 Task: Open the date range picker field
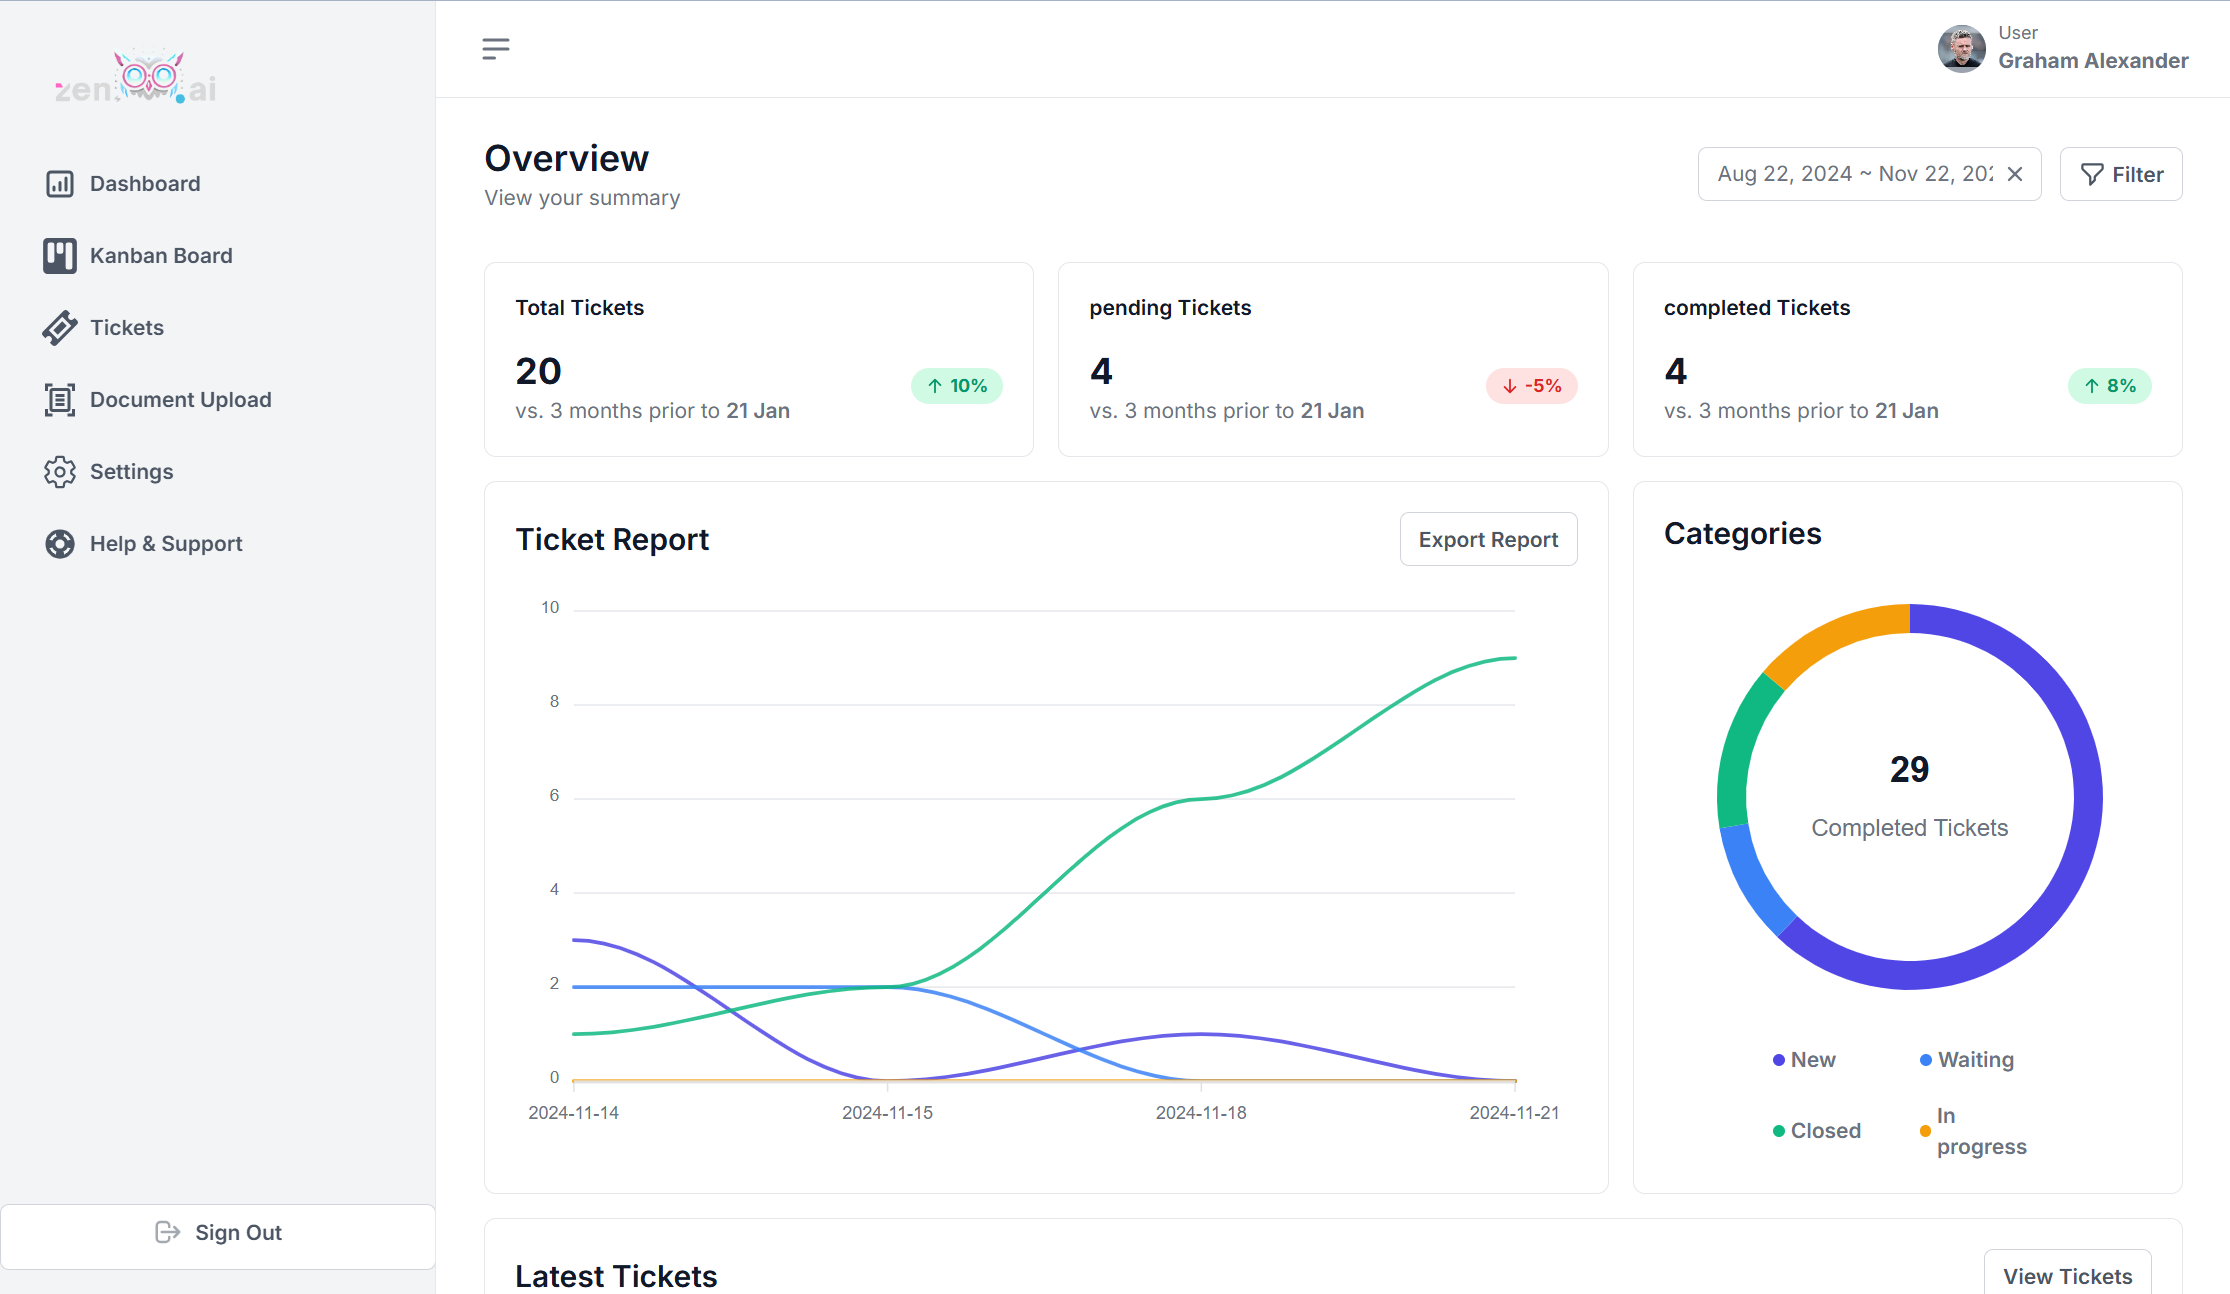[x=1853, y=175]
